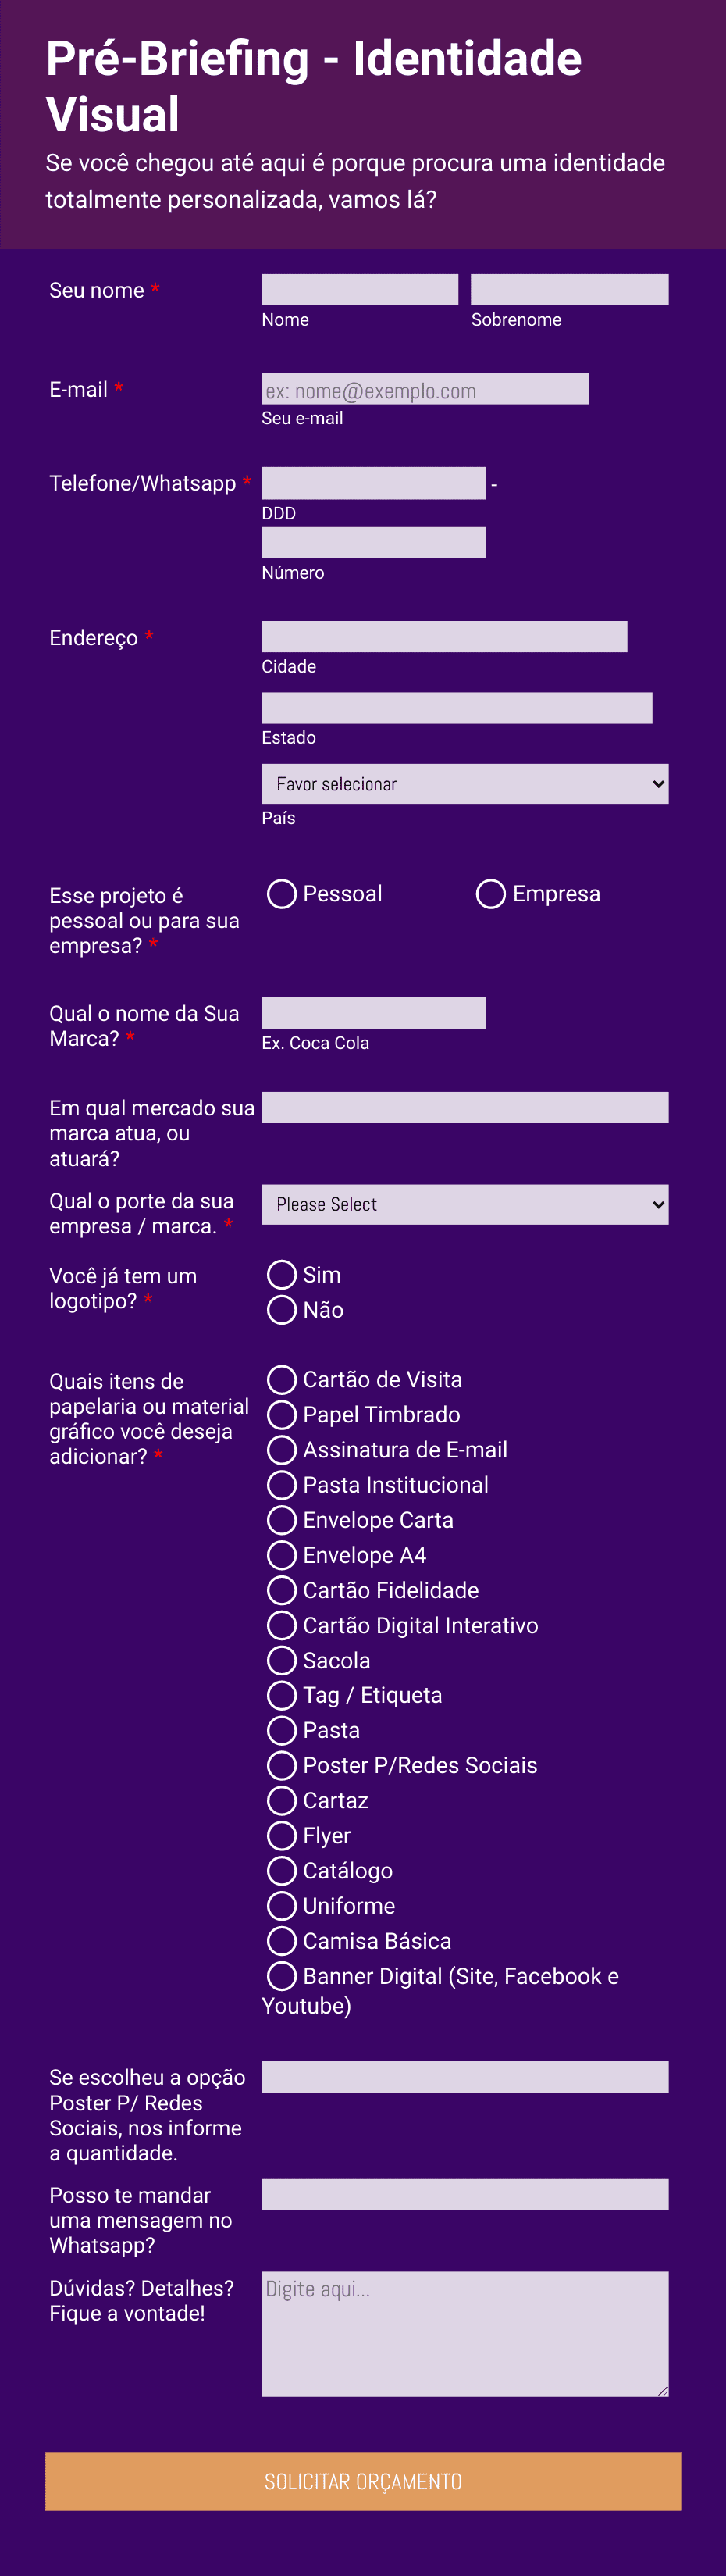726x2576 pixels.
Task: Choose Sim for already having a logo
Action: [281, 1274]
